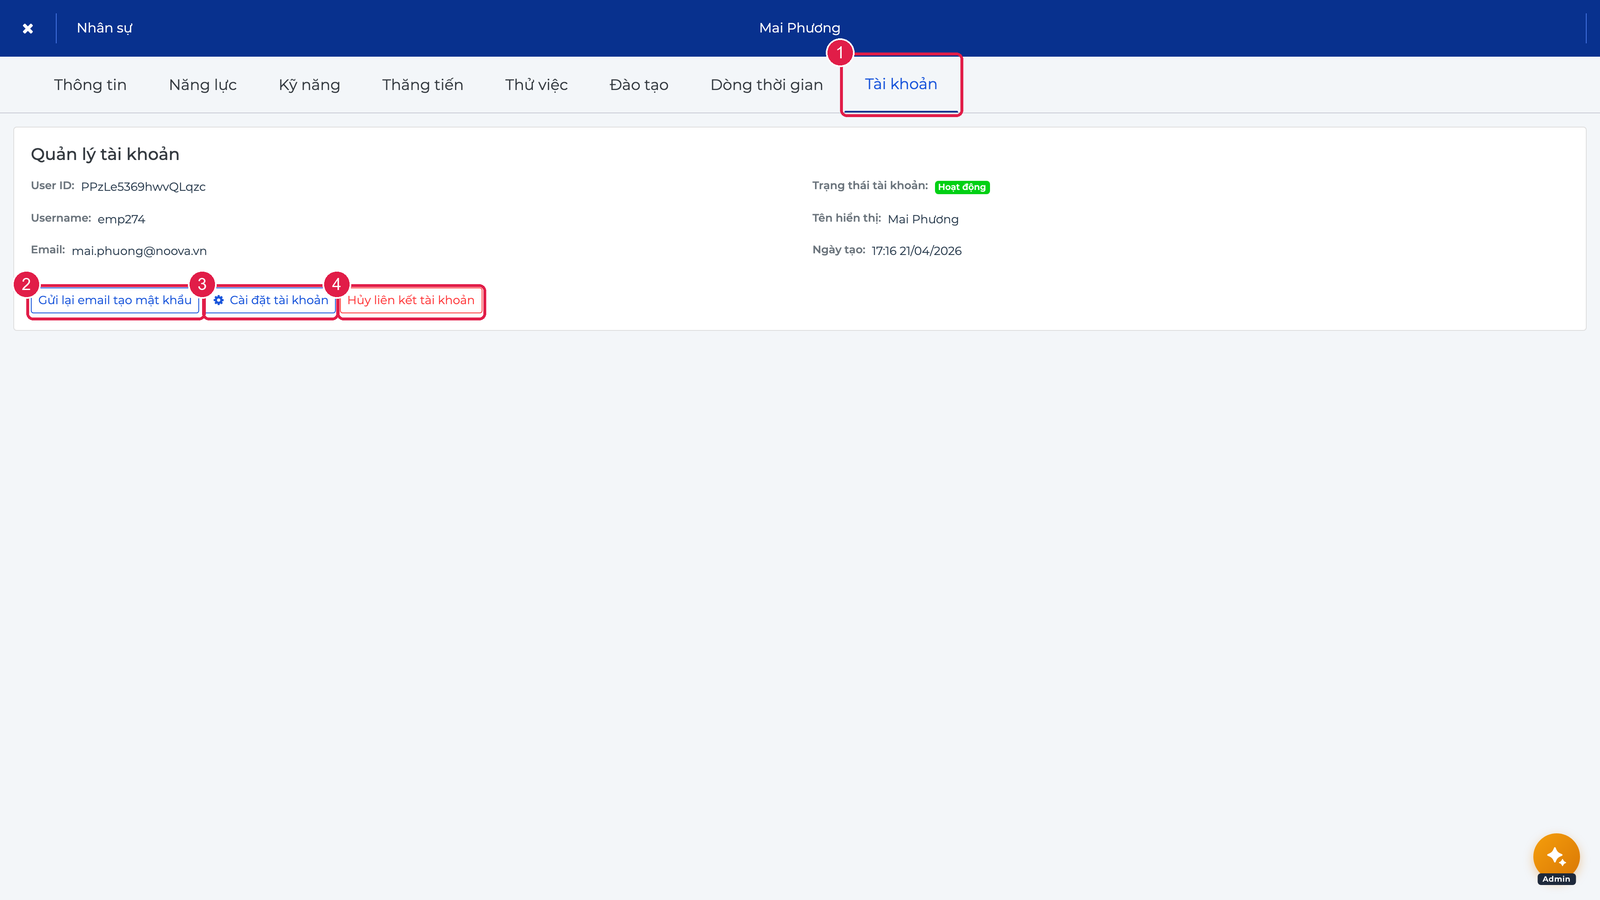Click Hủy liên kết tài khoản button
Viewport: 1600px width, 900px height.
click(411, 300)
